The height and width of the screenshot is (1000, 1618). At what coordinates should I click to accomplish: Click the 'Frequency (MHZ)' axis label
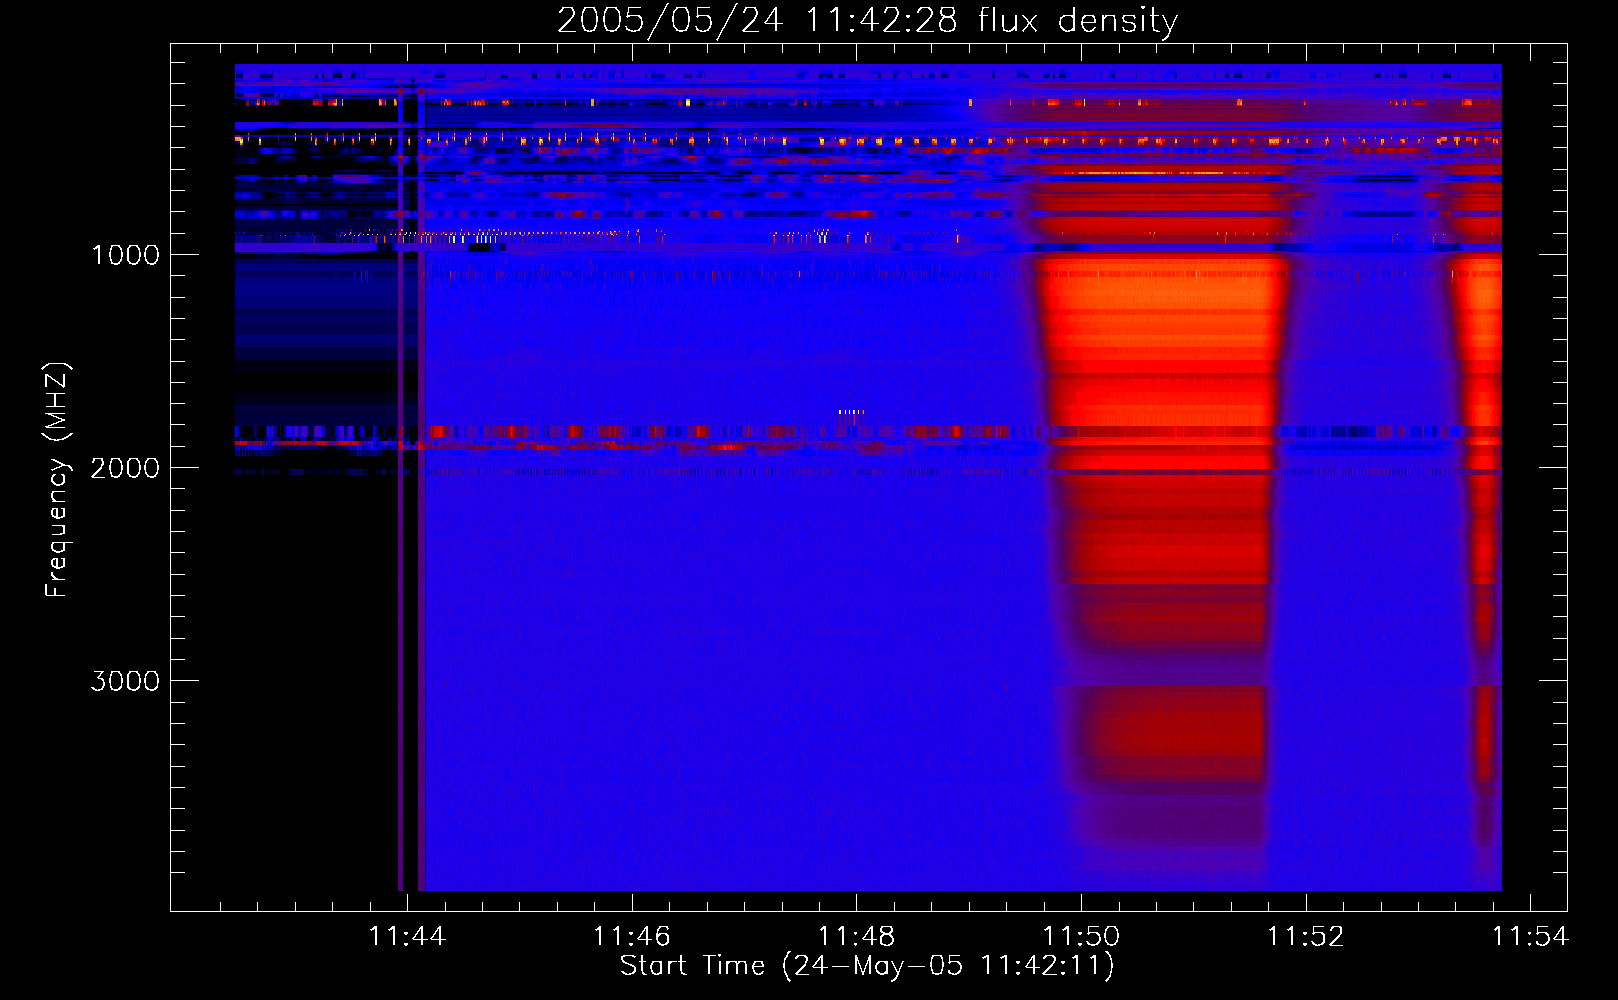pos(57,480)
